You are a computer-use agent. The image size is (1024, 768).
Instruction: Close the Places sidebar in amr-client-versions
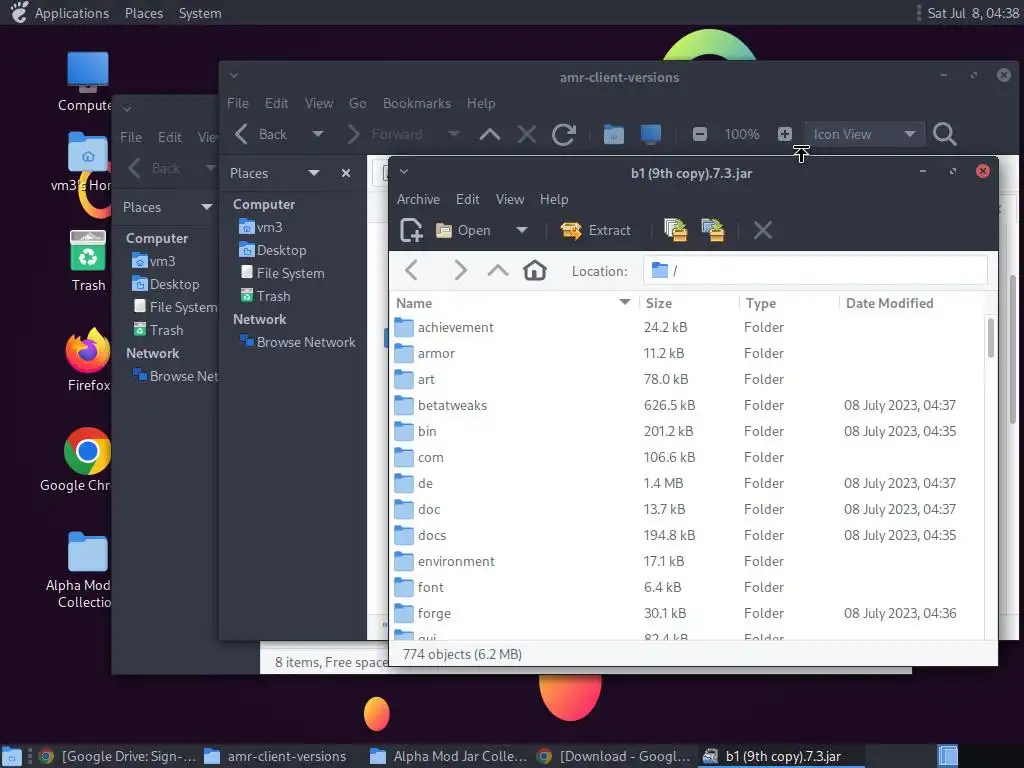(x=345, y=173)
